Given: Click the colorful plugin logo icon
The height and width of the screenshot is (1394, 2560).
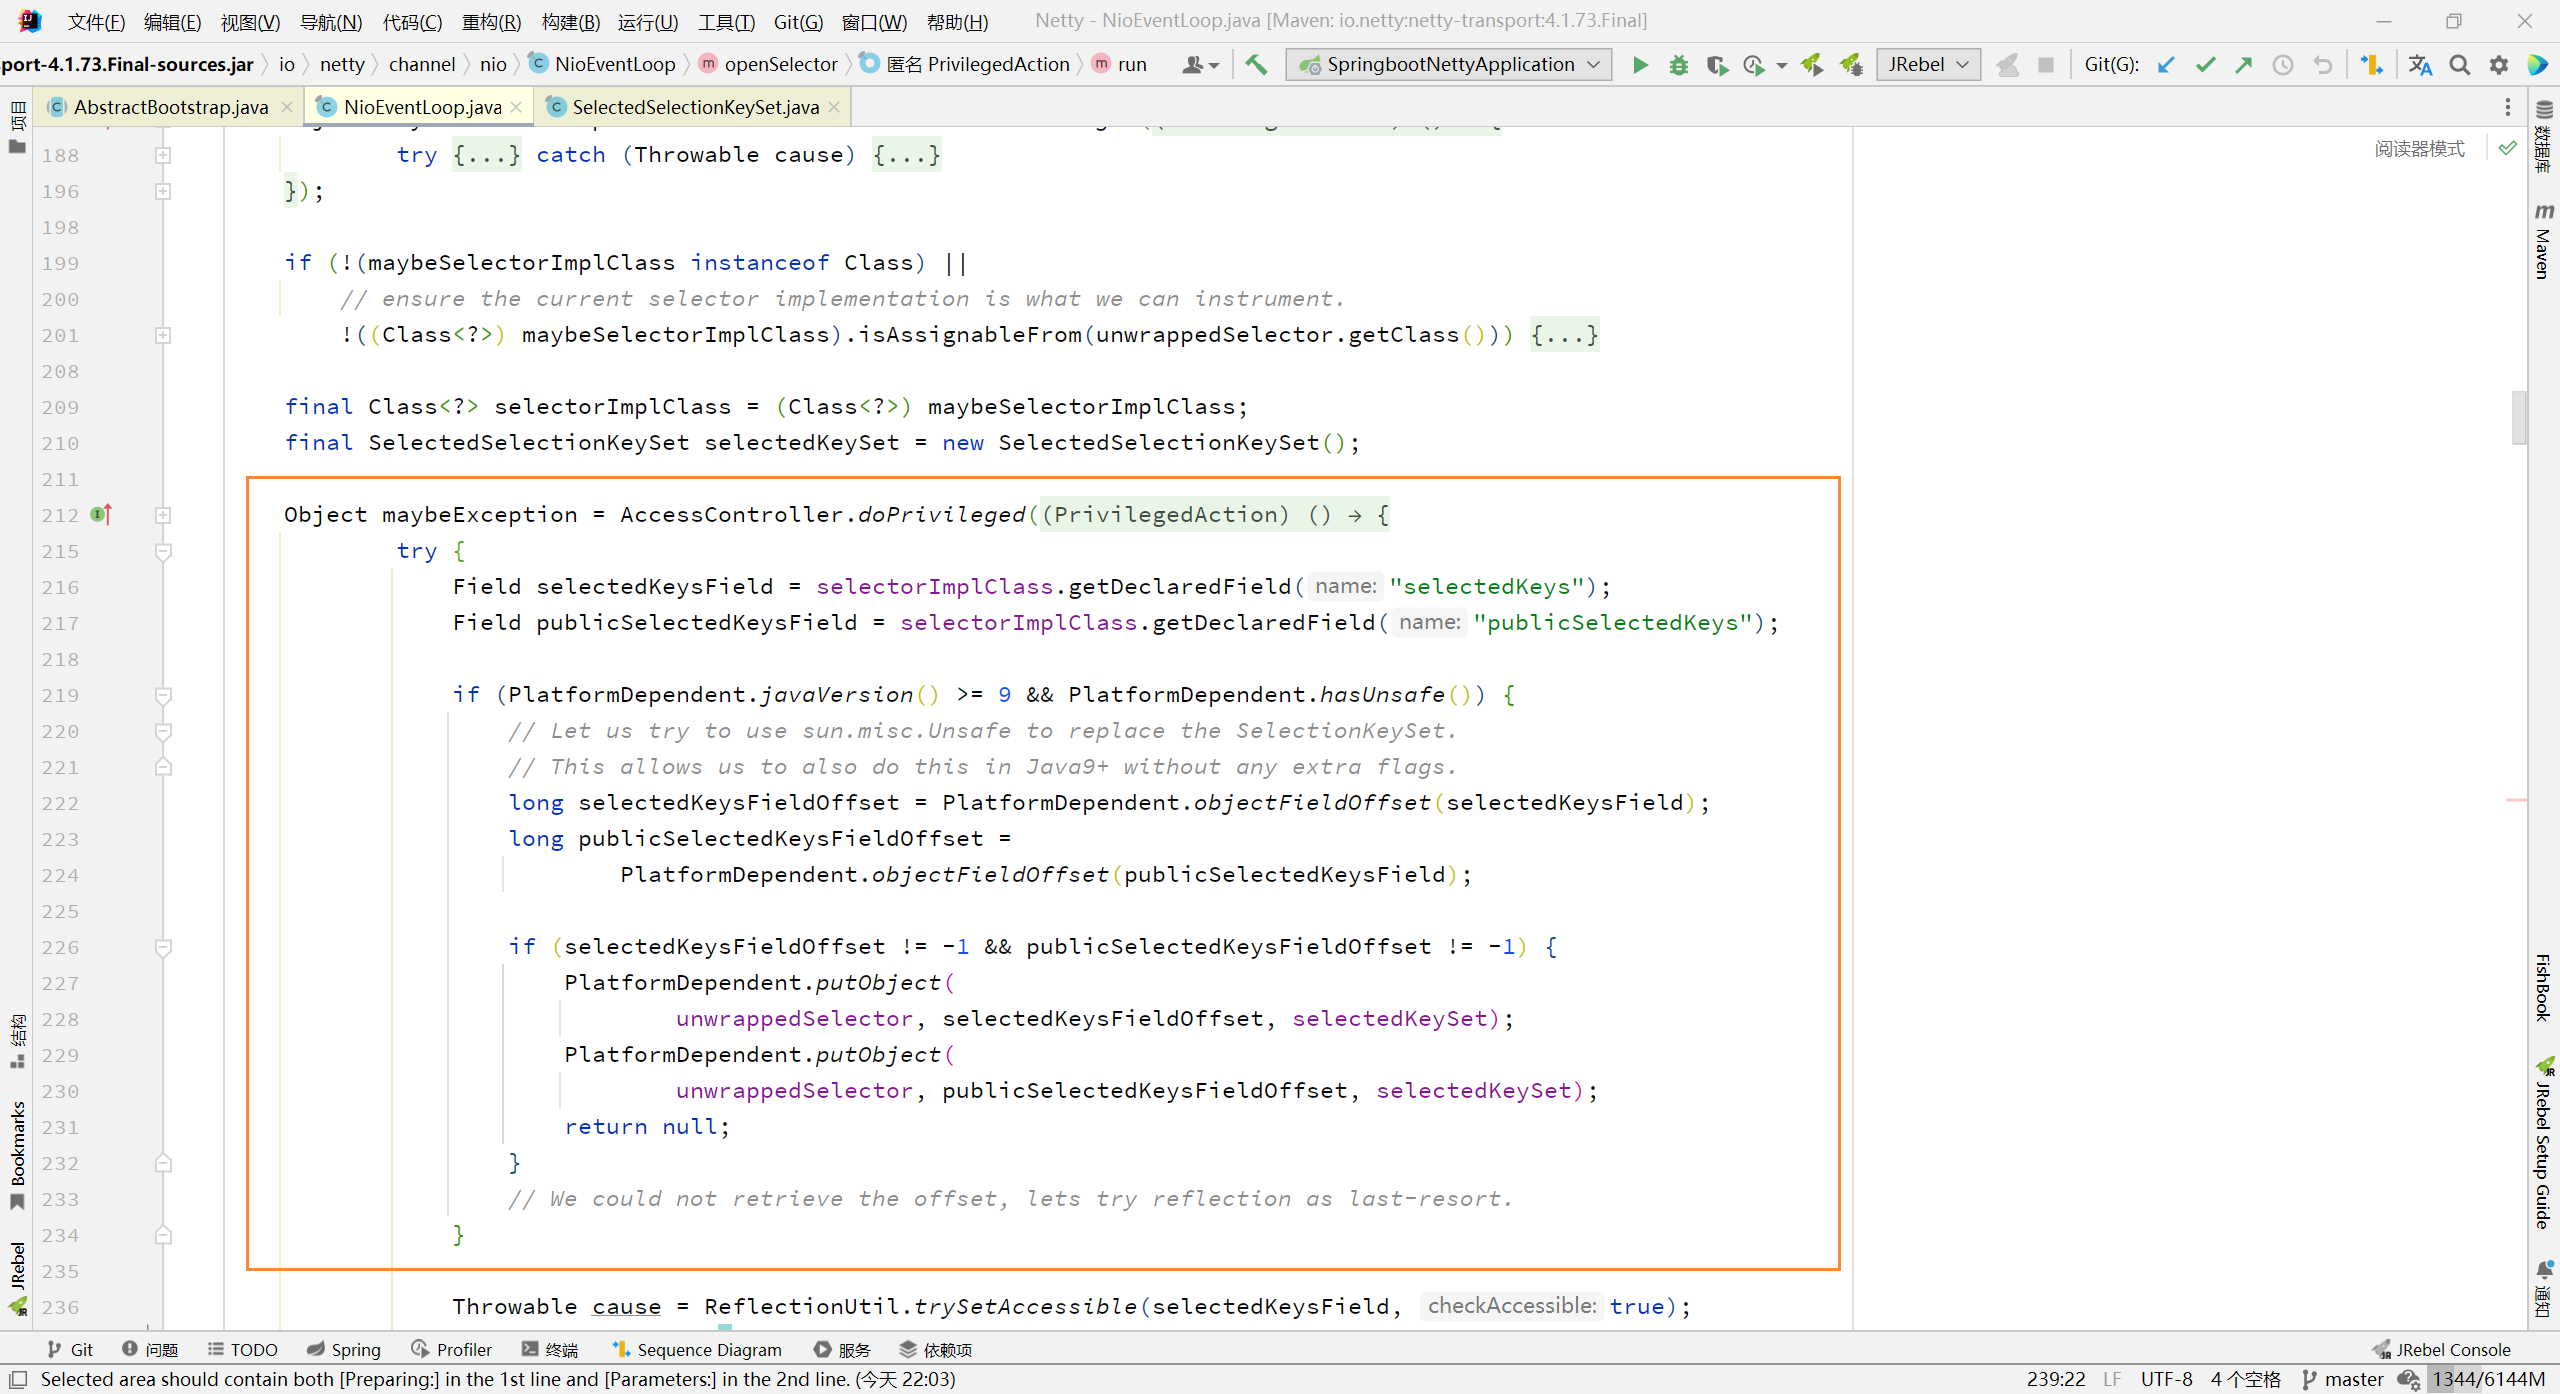Looking at the screenshot, I should click(2538, 65).
